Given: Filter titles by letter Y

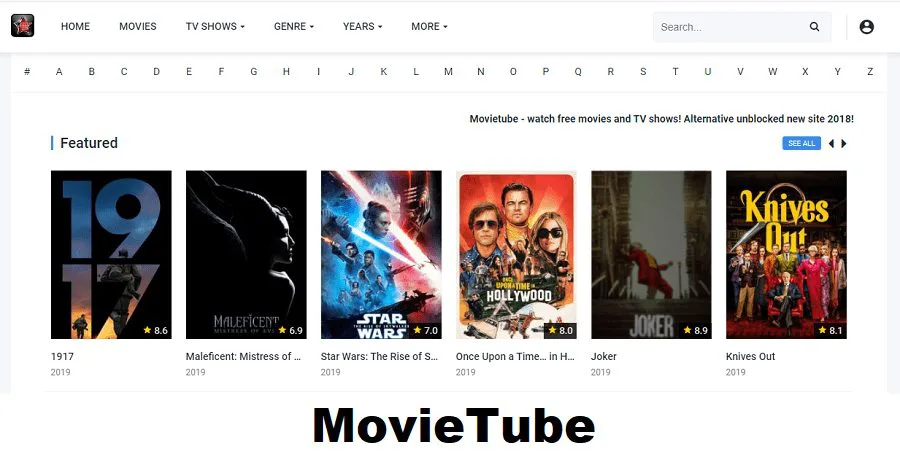Looking at the screenshot, I should click(837, 72).
